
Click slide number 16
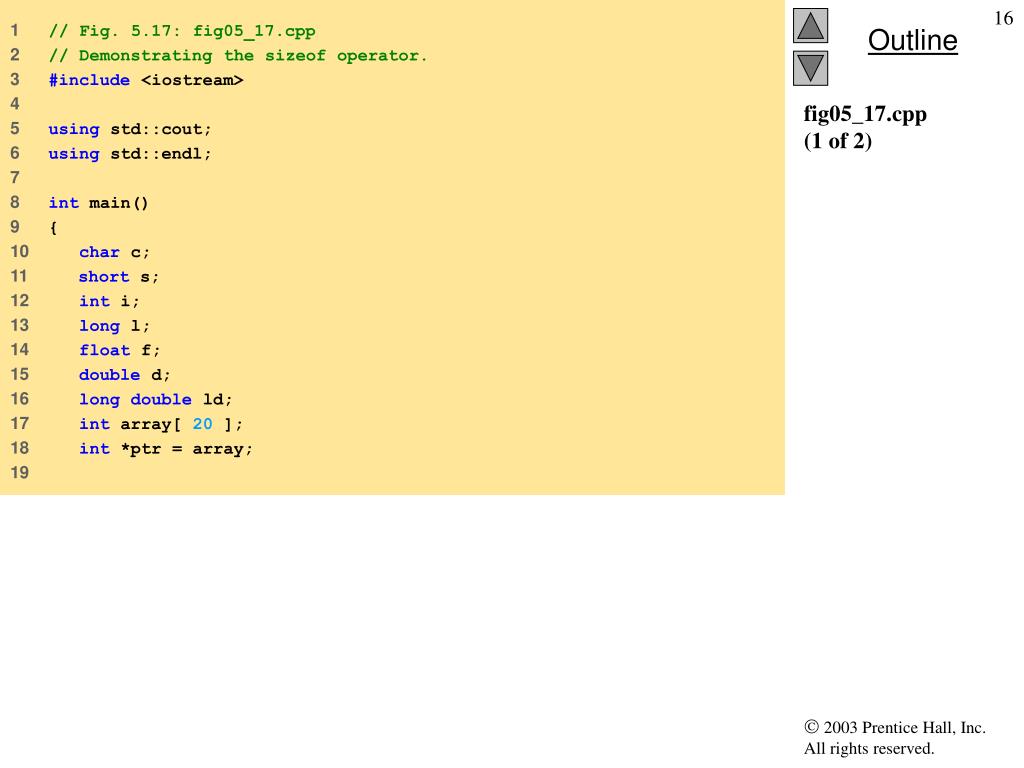(1004, 18)
